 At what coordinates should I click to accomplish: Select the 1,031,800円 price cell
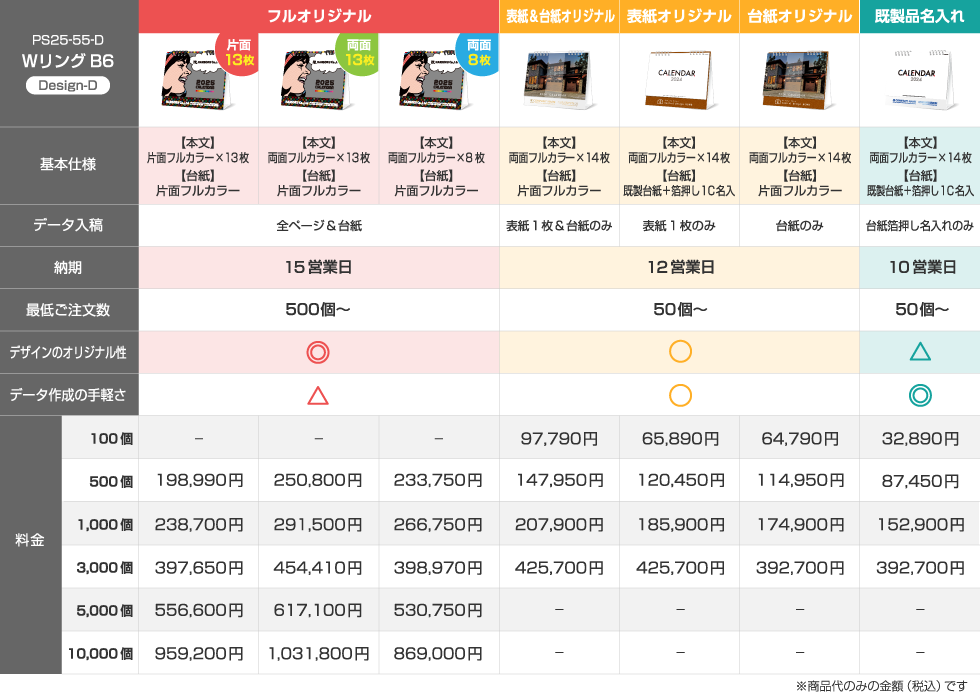[x=318, y=654]
